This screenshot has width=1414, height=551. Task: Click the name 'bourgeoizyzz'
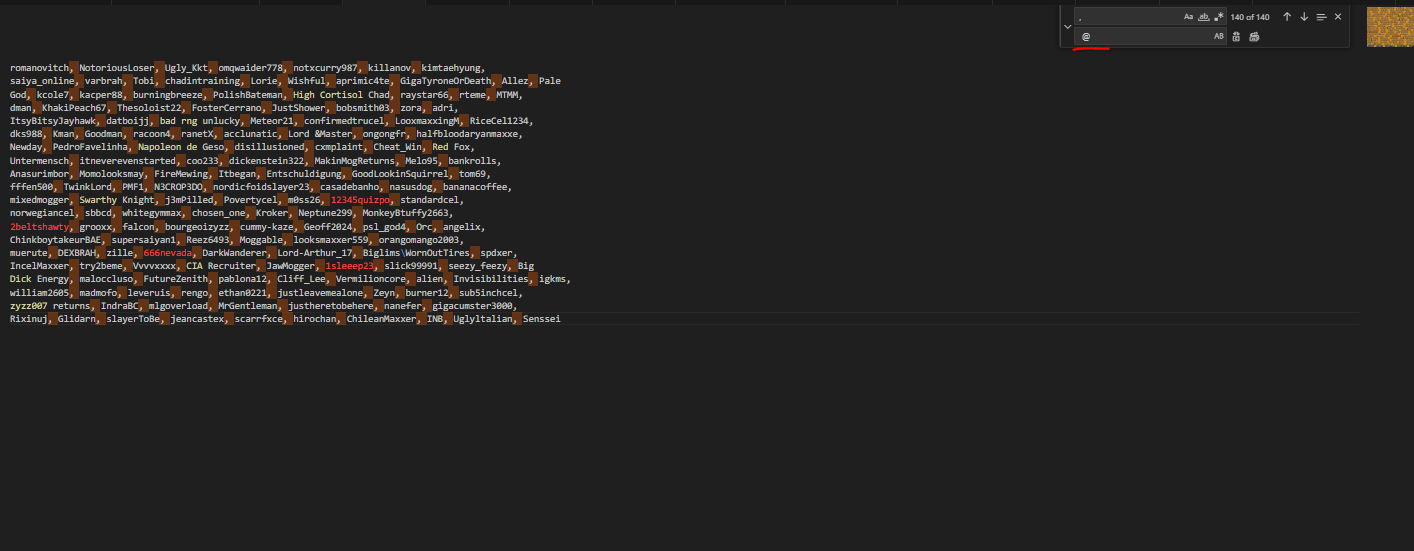tap(197, 227)
